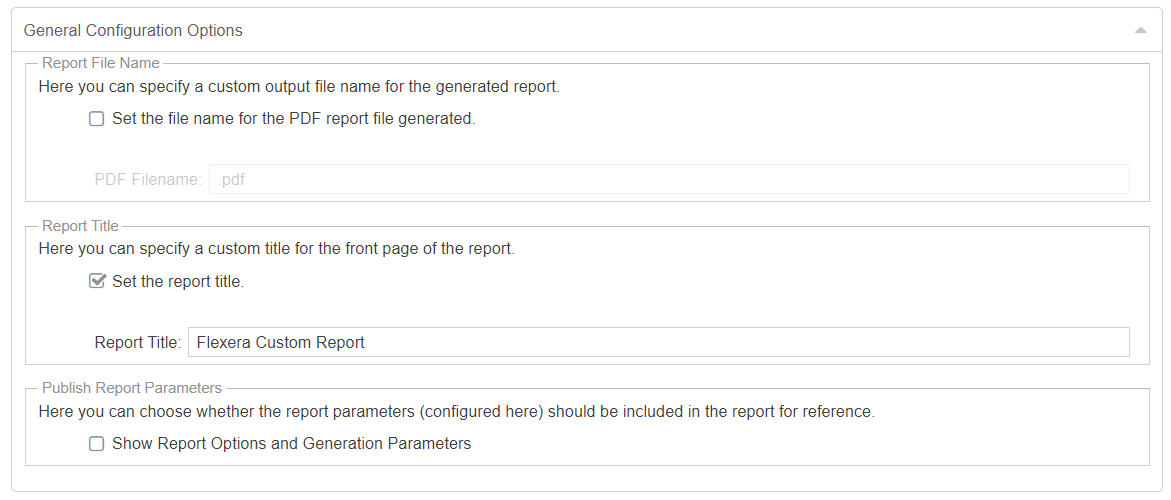
Task: Click the front page custom title description
Action: click(x=276, y=249)
